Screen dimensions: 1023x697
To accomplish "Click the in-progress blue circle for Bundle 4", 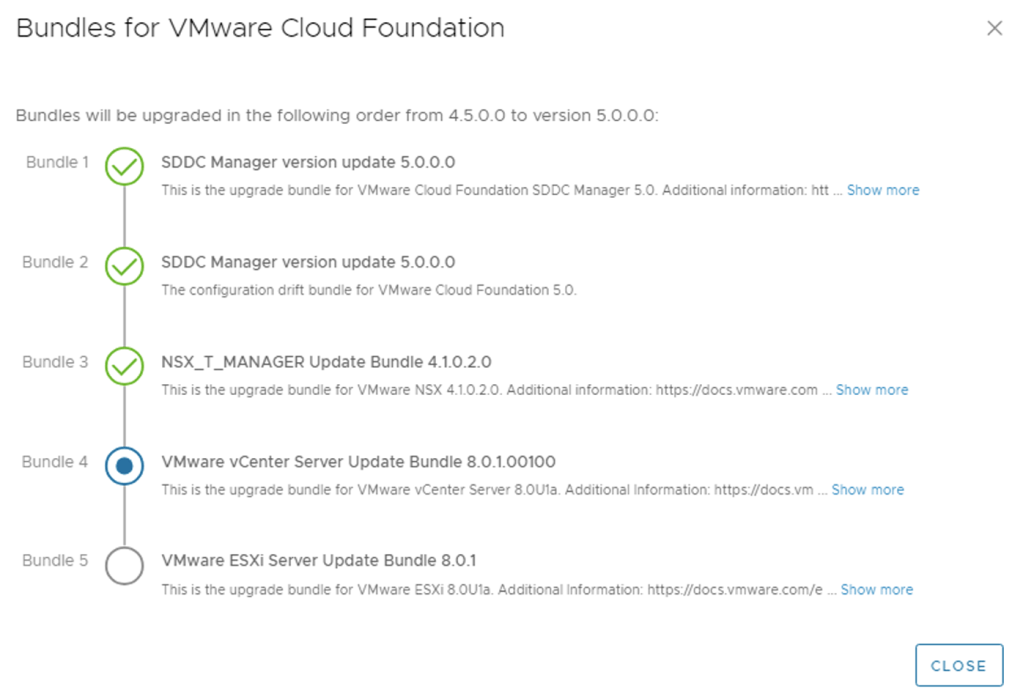I will point(124,466).
